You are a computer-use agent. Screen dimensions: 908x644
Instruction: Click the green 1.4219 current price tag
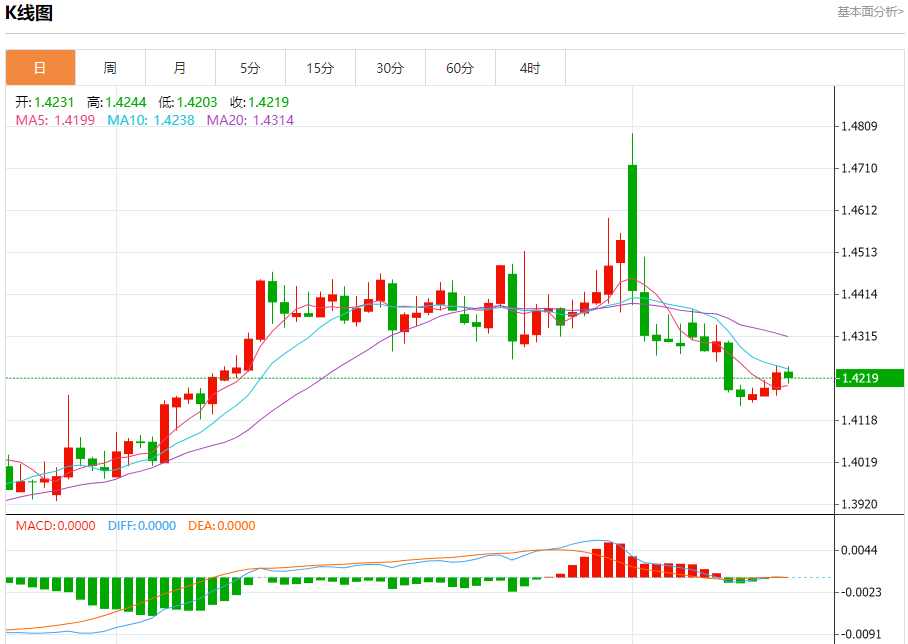coord(870,378)
